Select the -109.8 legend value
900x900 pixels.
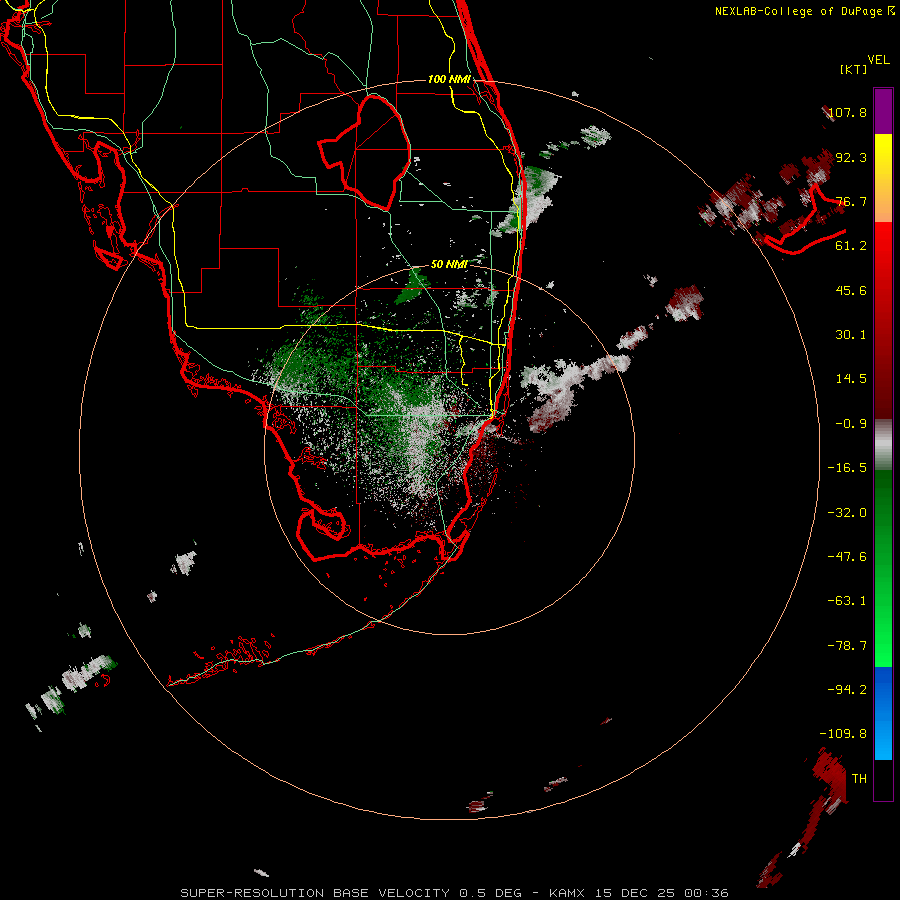click(x=843, y=734)
